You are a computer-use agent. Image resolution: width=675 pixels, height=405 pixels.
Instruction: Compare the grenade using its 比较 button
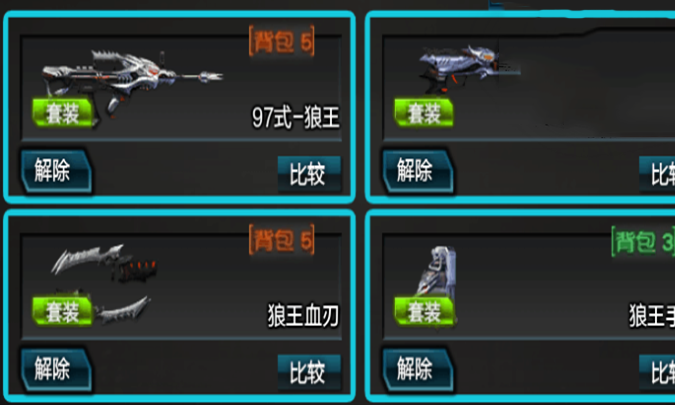pos(657,372)
